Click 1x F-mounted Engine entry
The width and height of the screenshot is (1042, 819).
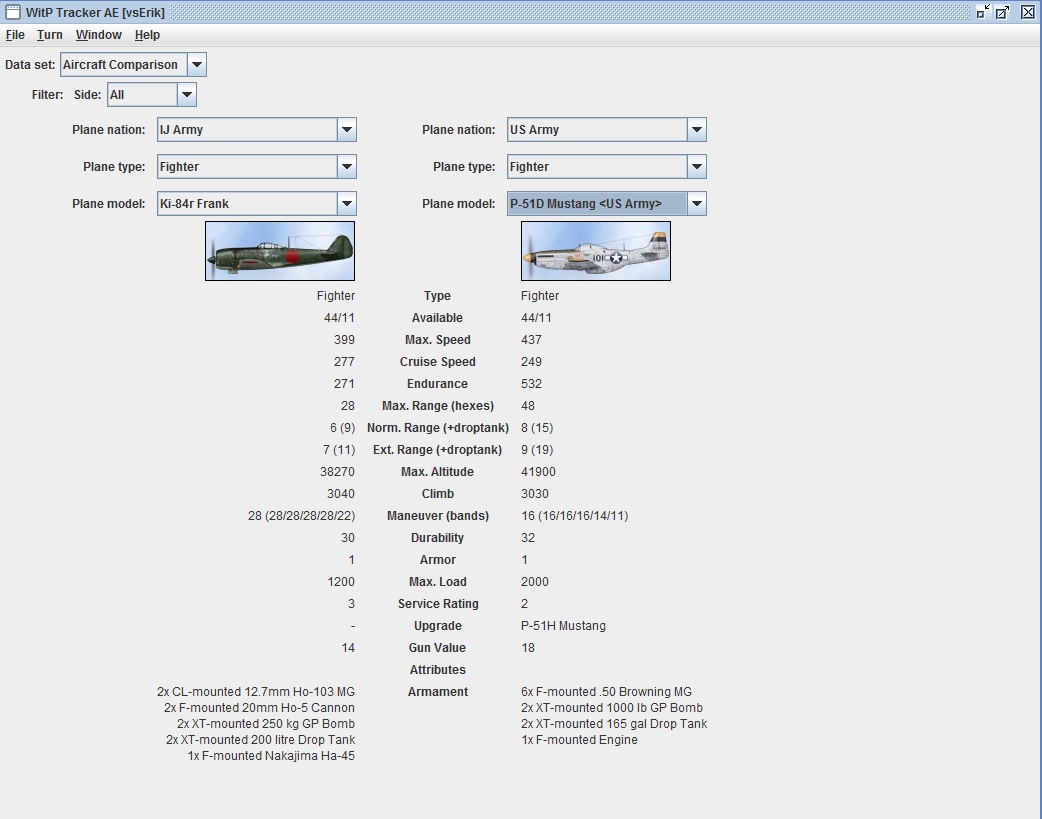(x=579, y=740)
